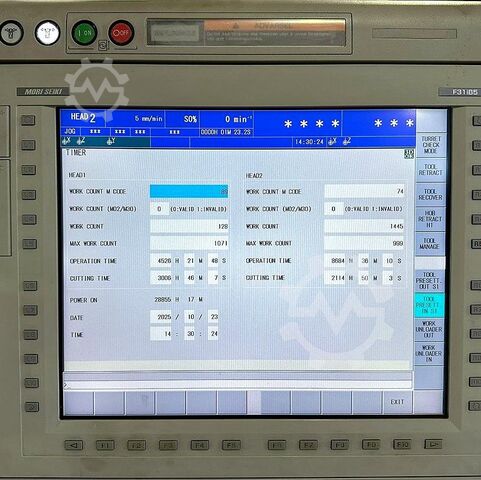Tap the F9 function key

(371, 444)
